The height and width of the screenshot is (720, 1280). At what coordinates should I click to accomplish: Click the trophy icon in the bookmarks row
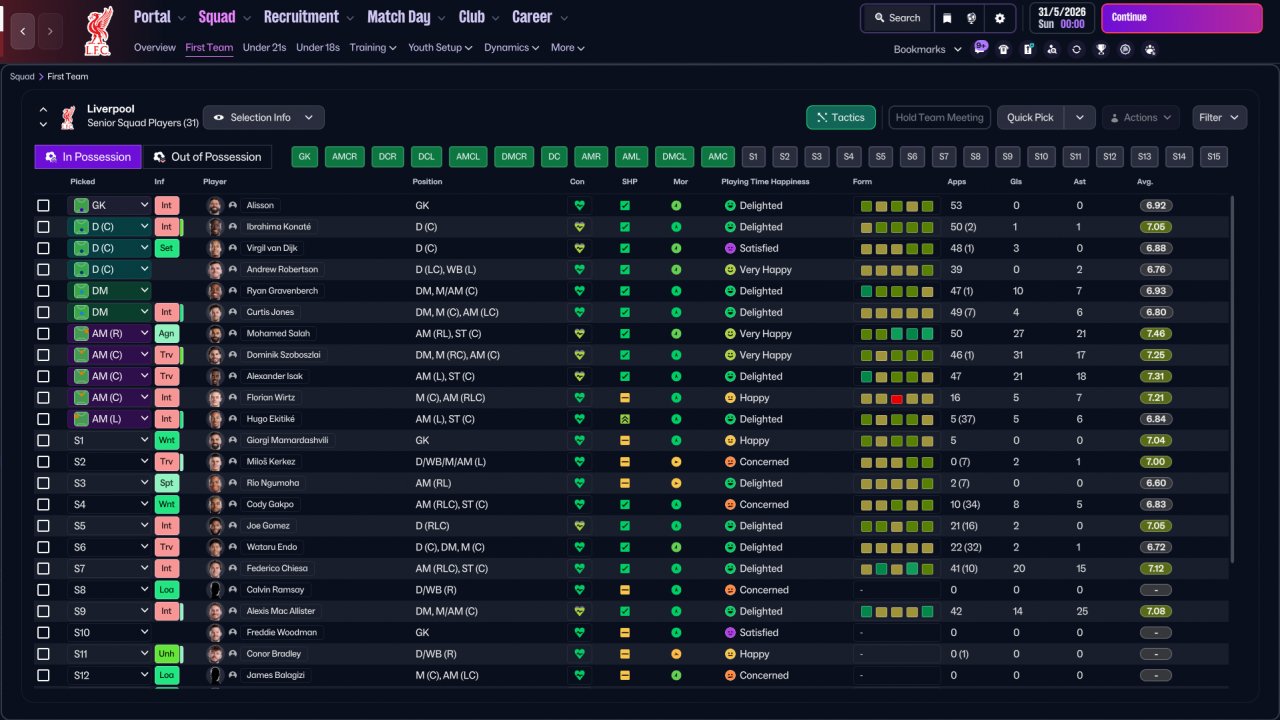click(1101, 49)
